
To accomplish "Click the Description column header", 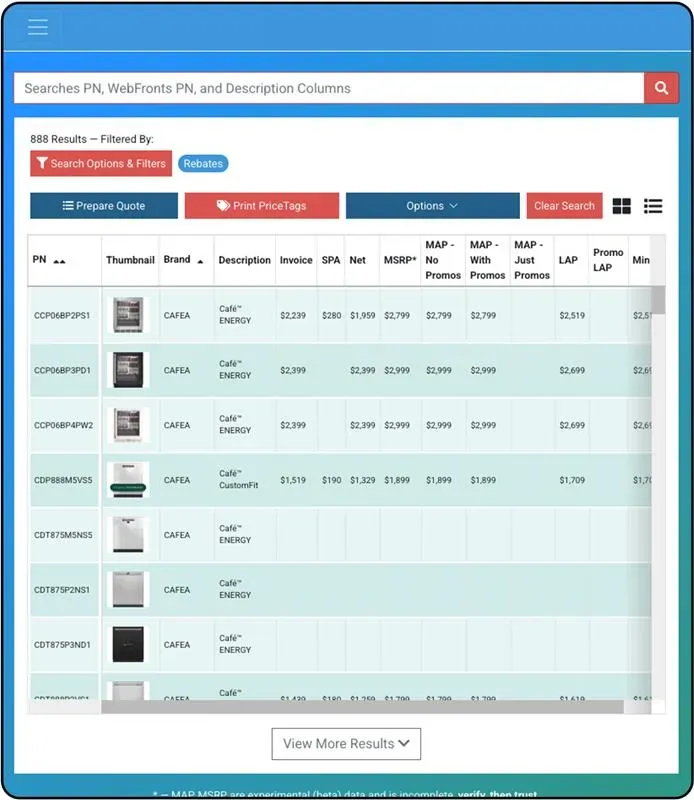I will coord(244,260).
